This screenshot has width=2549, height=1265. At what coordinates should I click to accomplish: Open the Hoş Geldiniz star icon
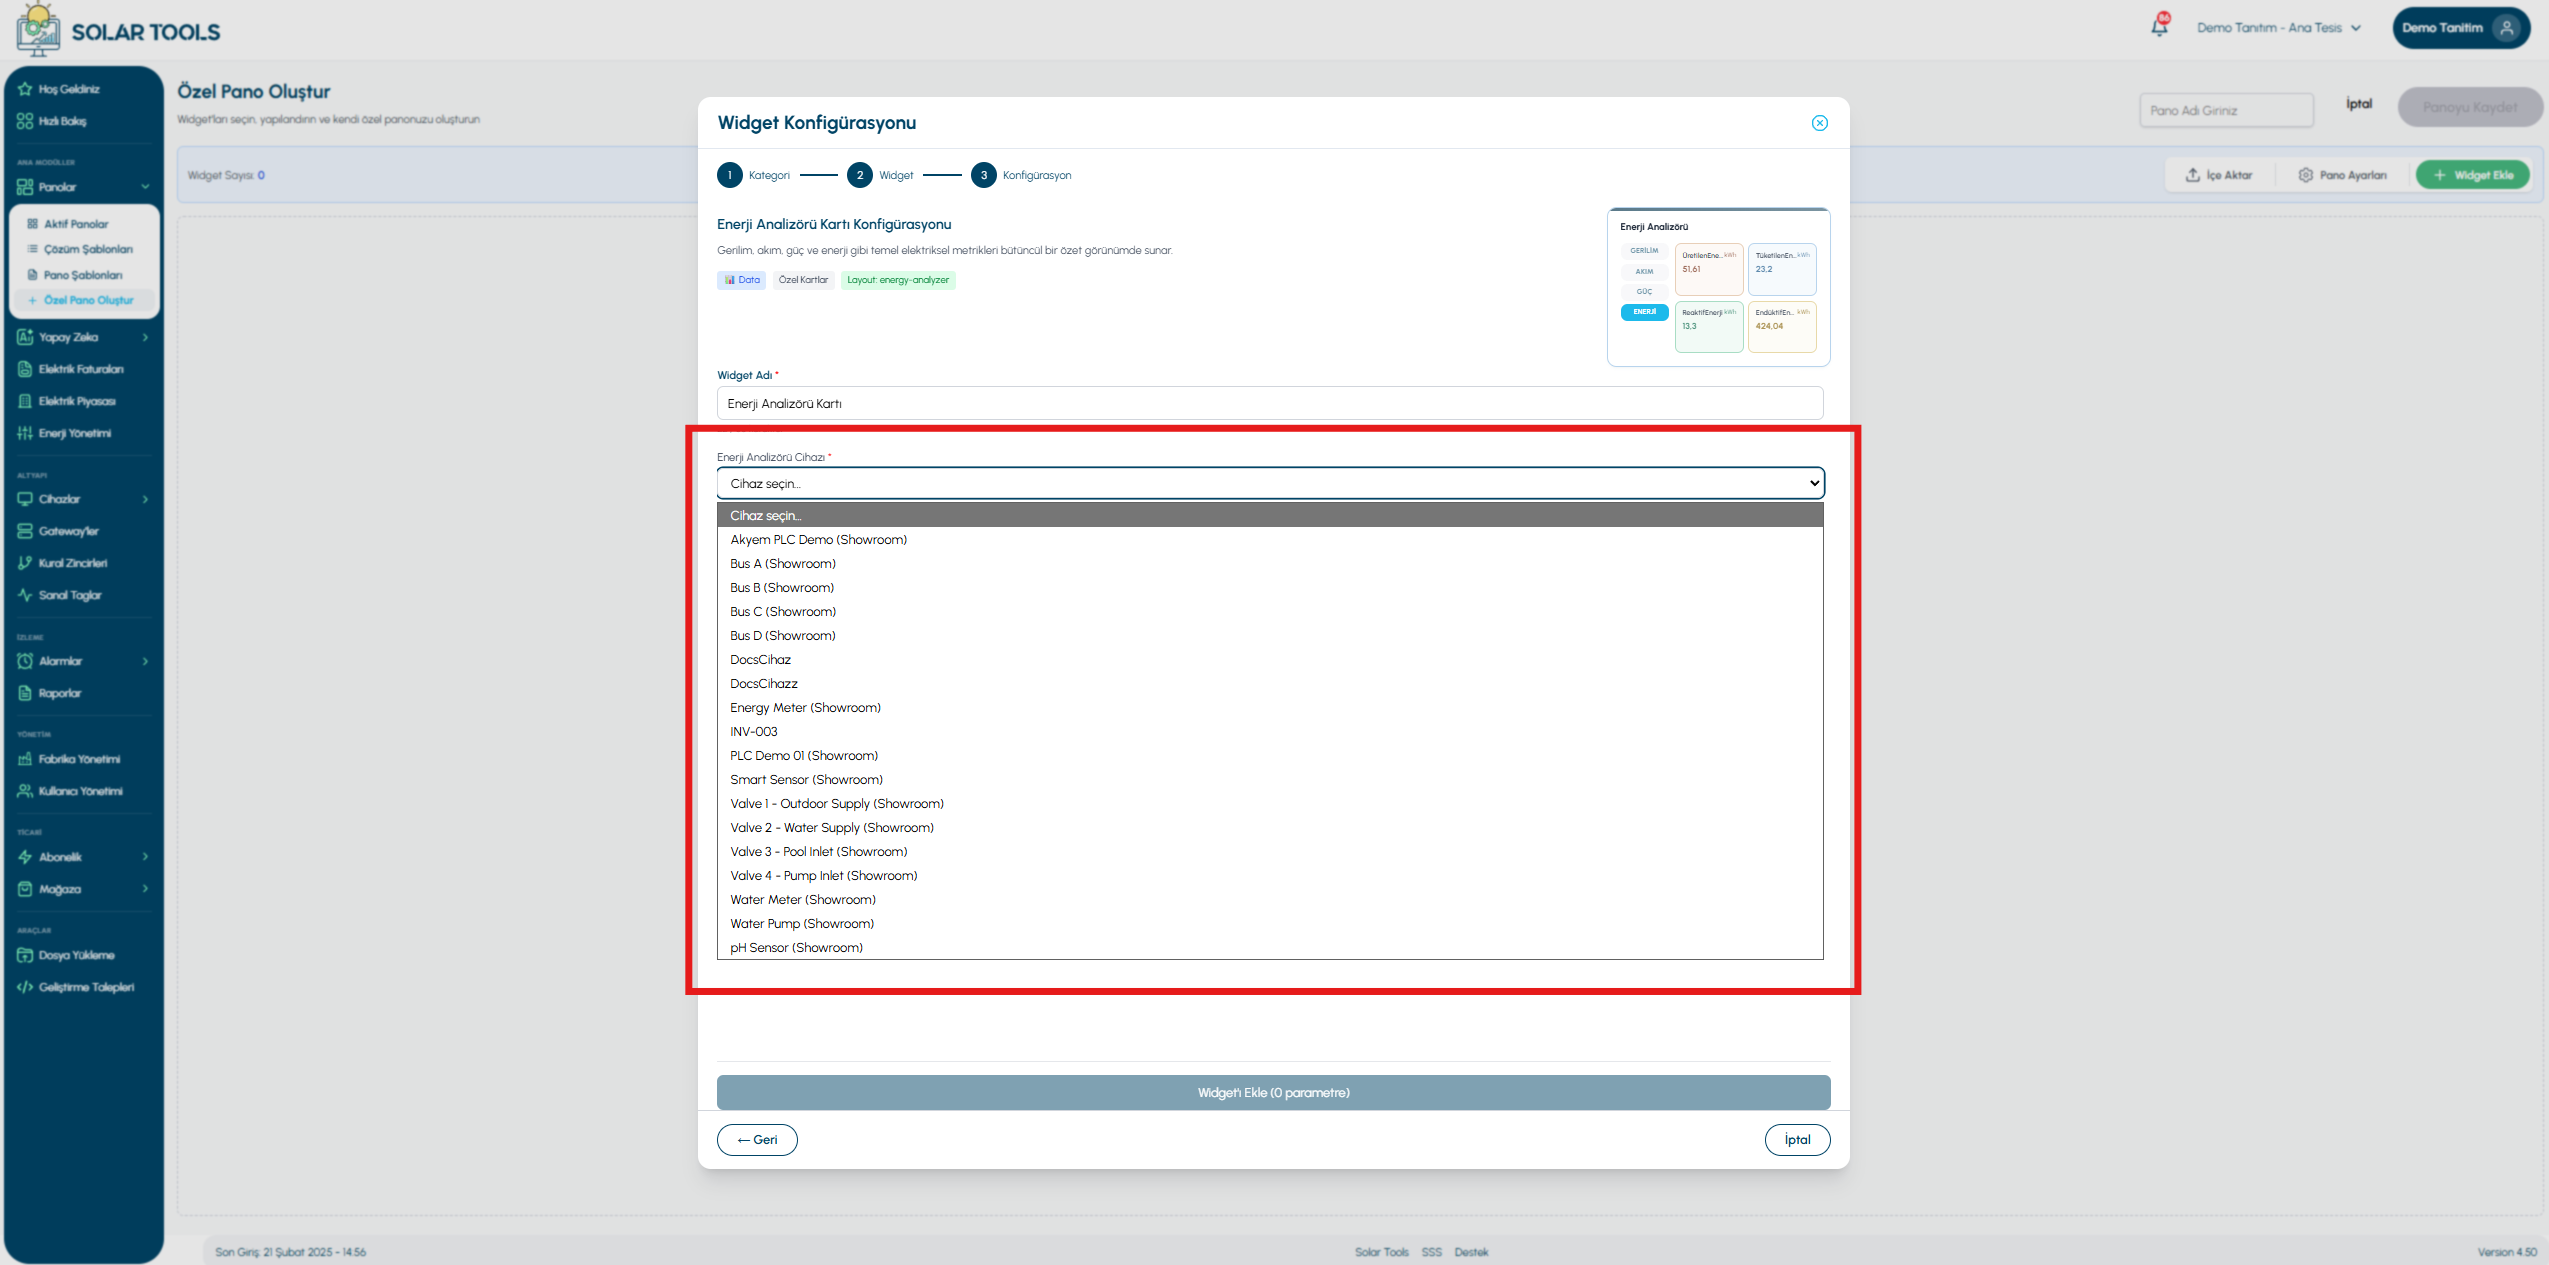click(x=25, y=89)
